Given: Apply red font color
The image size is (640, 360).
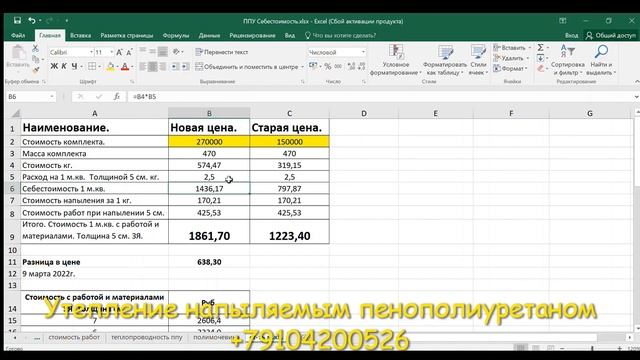Looking at the screenshot, I should [x=125, y=66].
